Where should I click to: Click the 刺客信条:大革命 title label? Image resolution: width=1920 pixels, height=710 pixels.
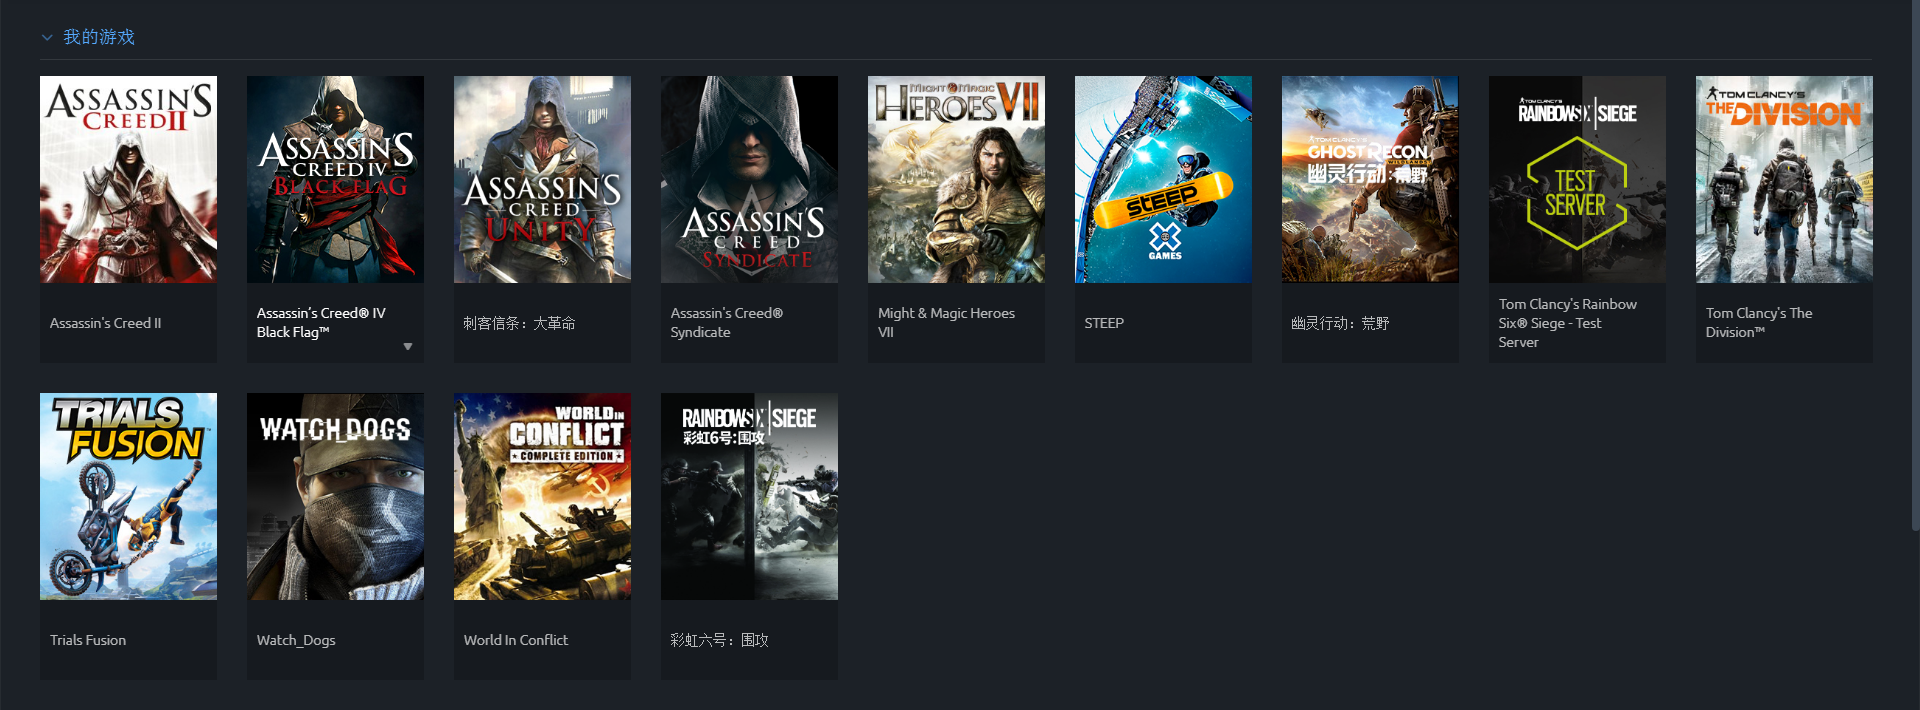click(x=519, y=323)
